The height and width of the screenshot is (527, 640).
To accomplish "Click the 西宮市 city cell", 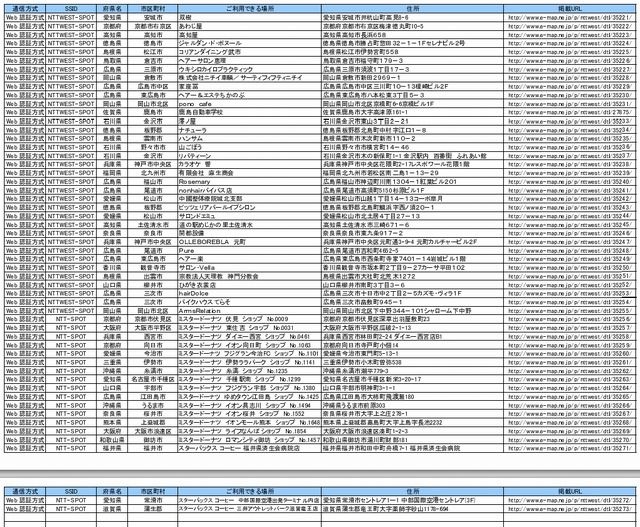I will click(153, 337).
